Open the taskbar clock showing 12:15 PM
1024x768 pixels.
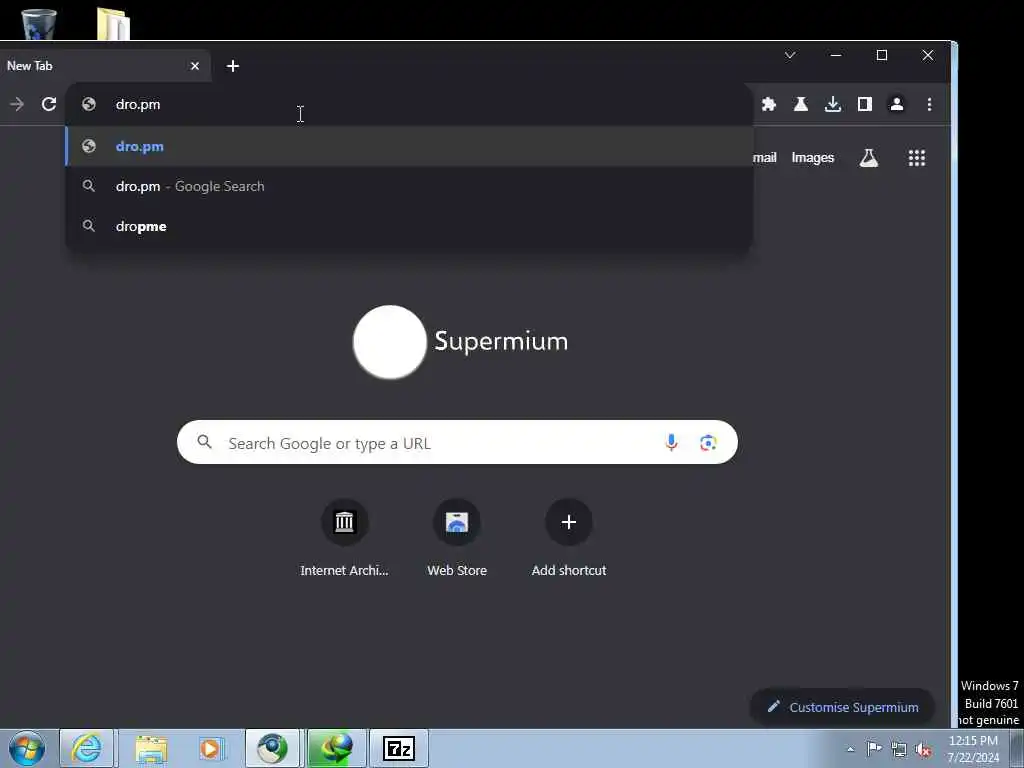[973, 749]
